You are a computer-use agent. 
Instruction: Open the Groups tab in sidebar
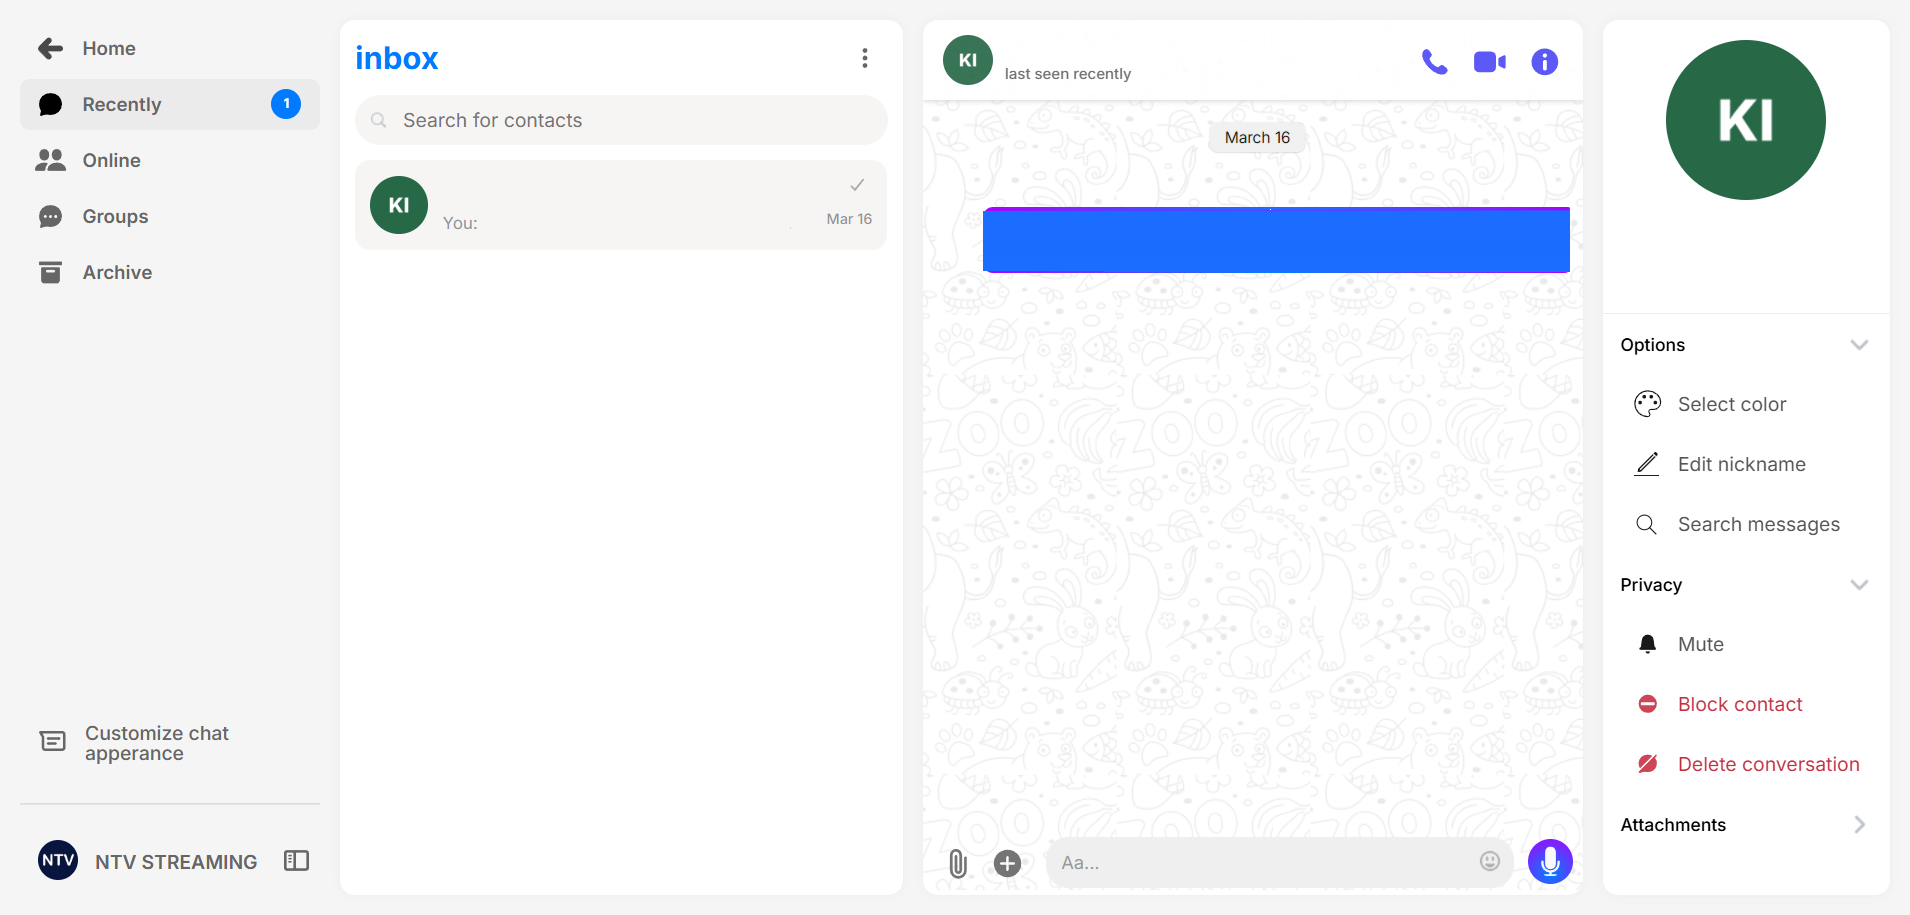(x=115, y=217)
